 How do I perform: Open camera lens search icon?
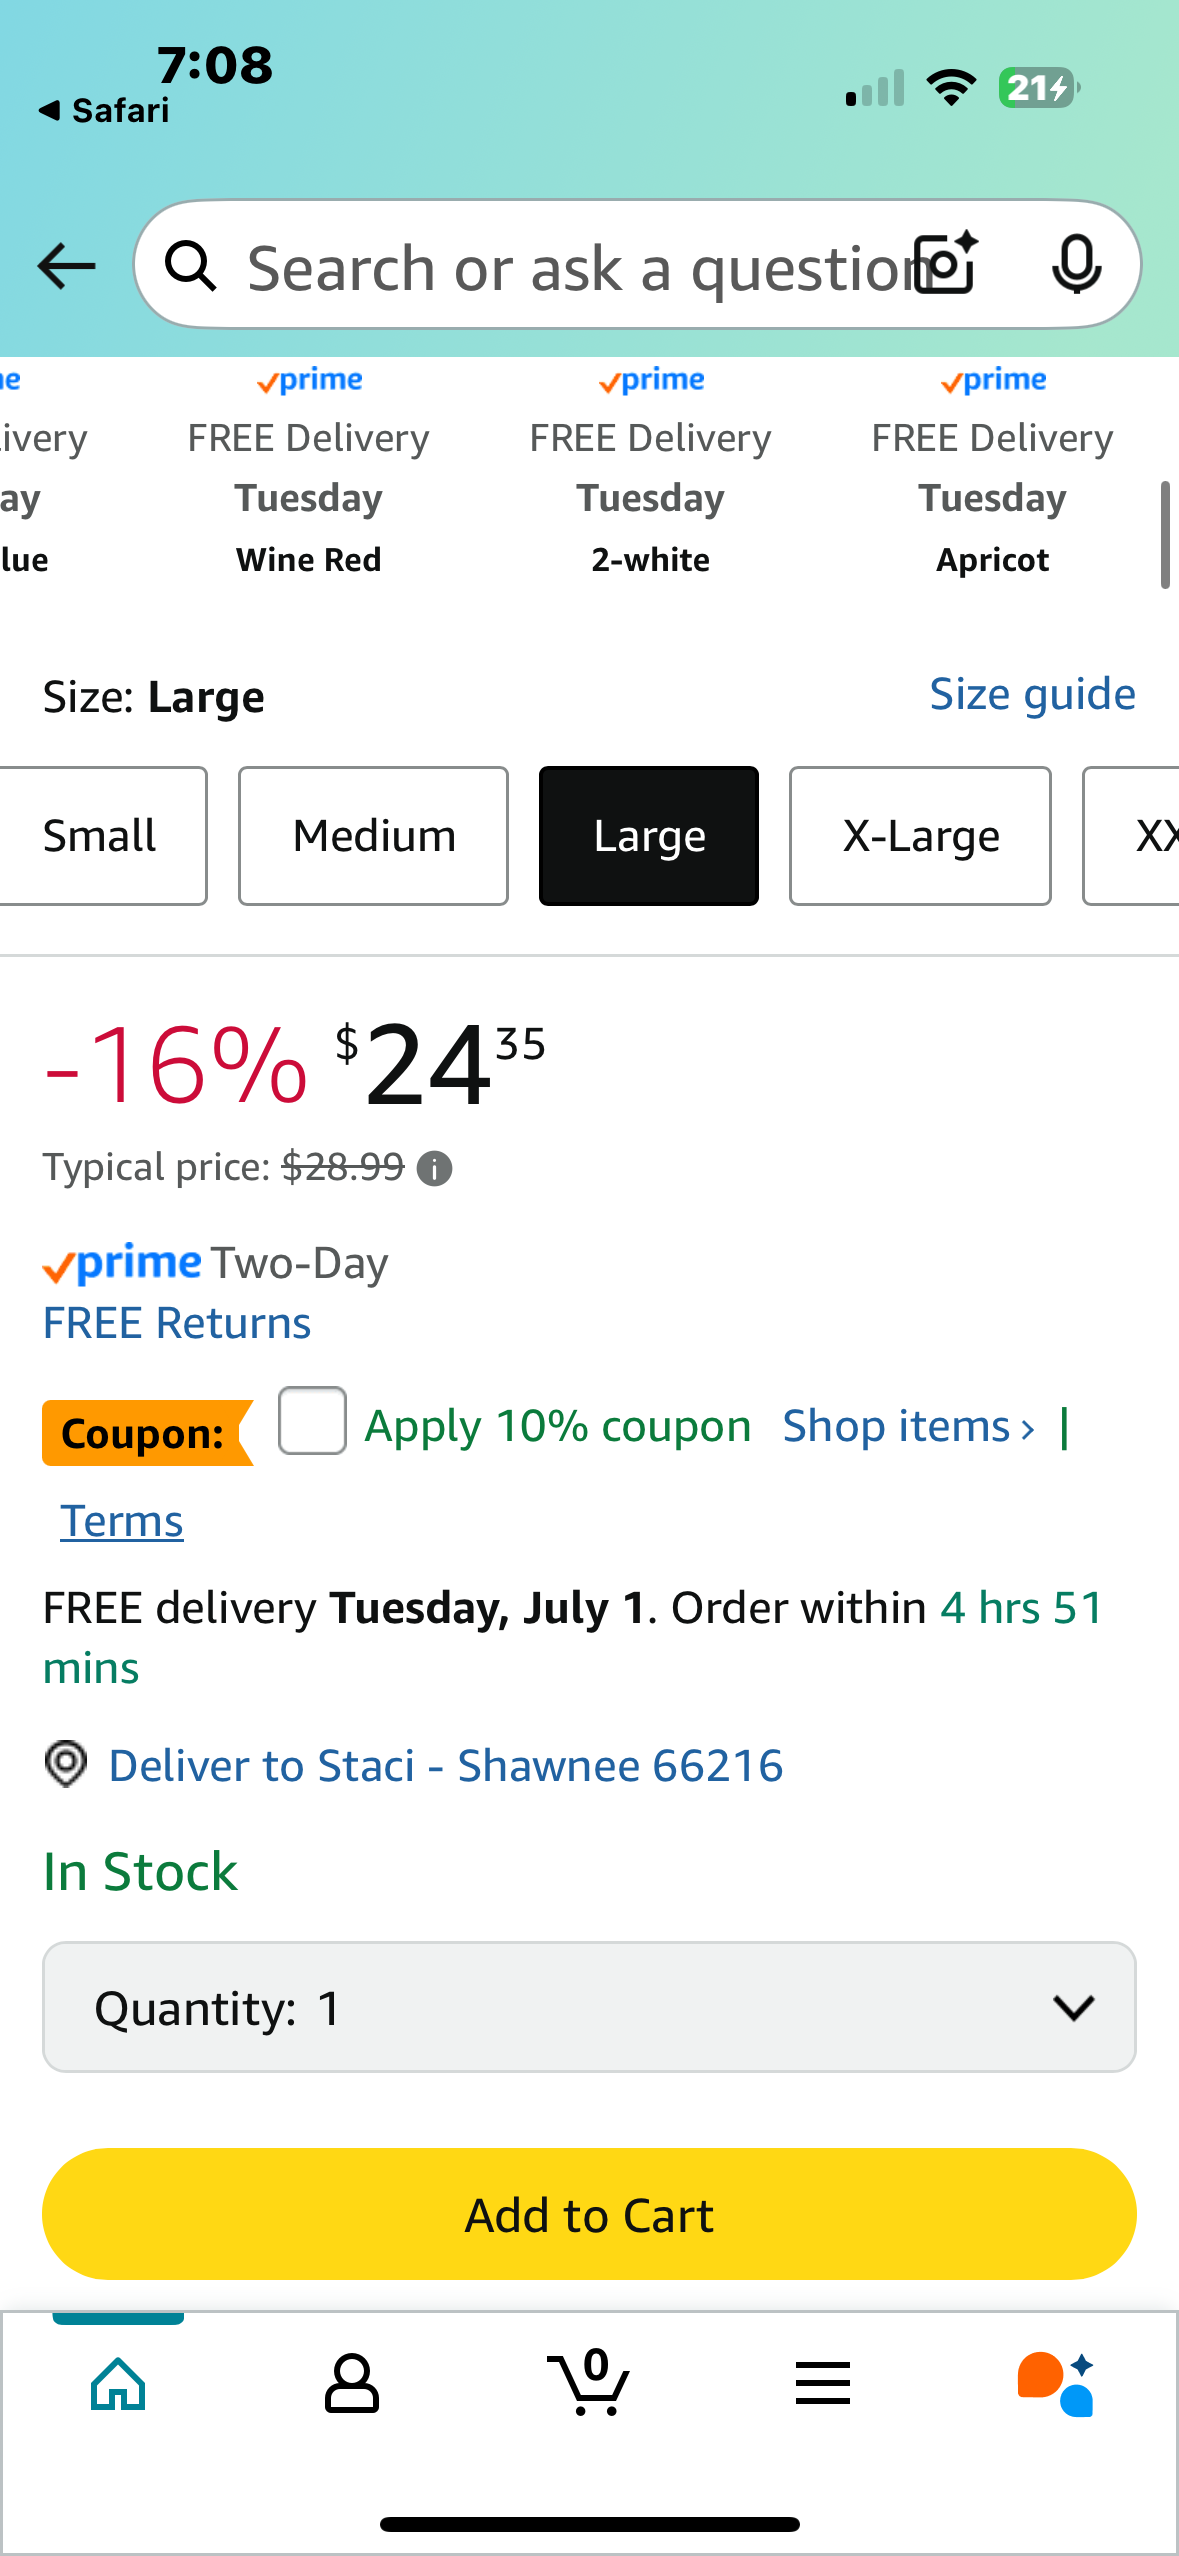click(x=947, y=264)
